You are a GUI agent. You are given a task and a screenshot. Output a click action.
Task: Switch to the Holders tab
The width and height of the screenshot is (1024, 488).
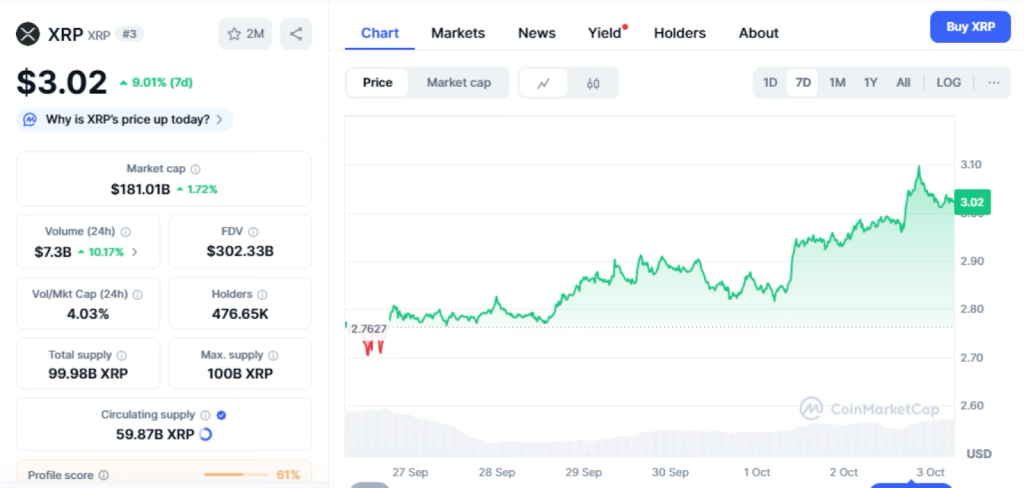[679, 33]
